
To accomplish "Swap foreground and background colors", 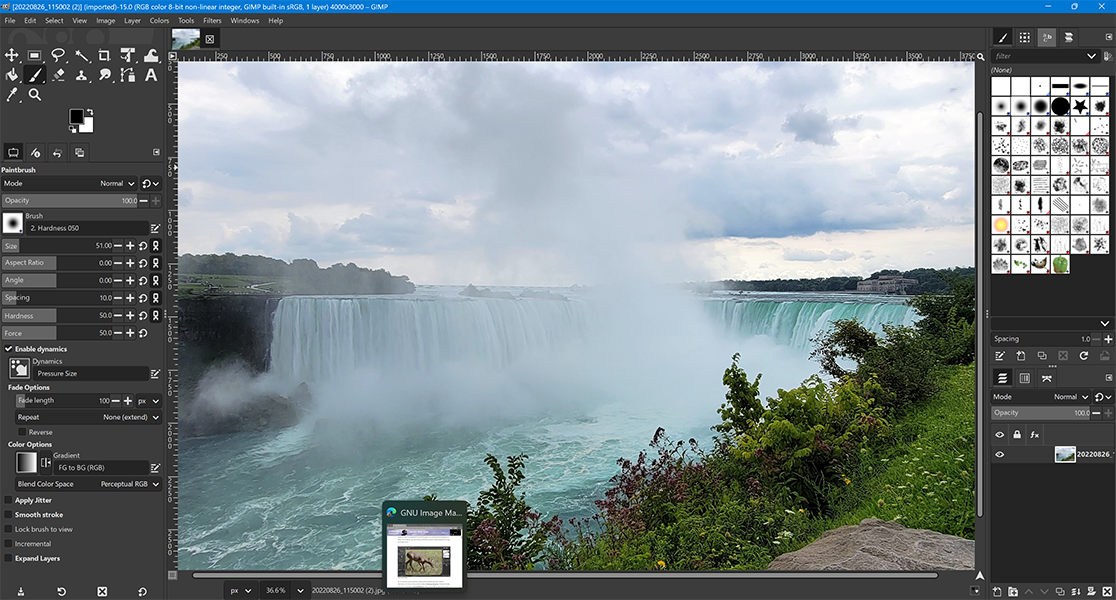I will click(x=90, y=112).
